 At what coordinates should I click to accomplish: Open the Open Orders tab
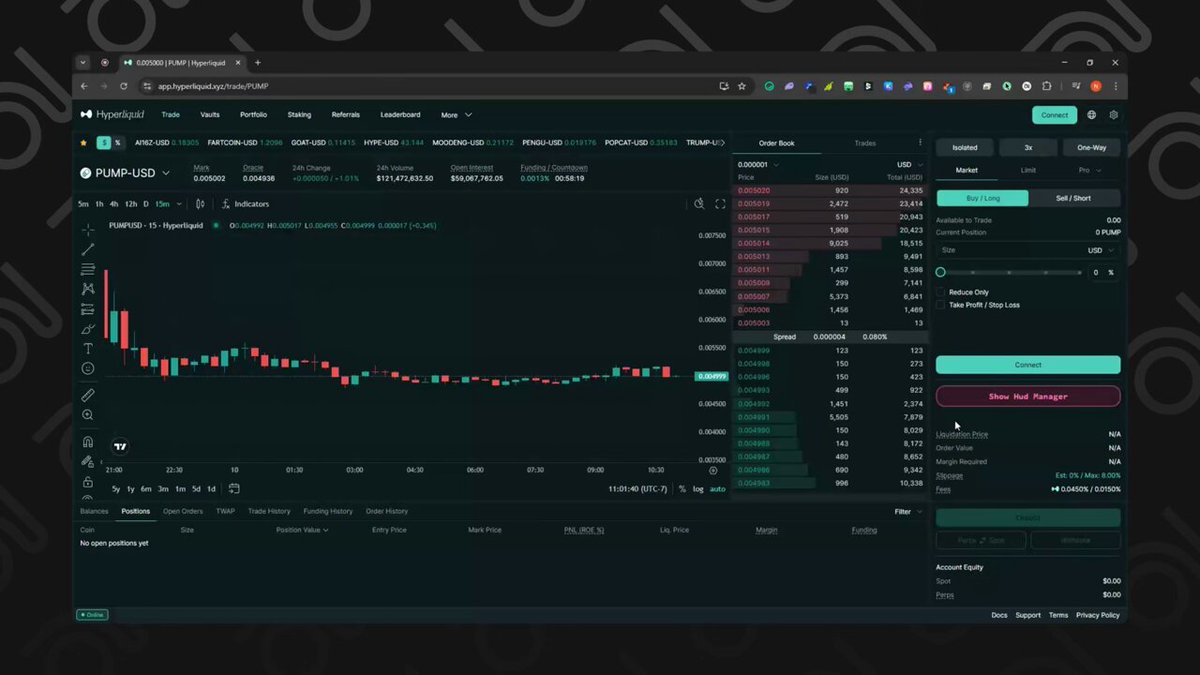pyautogui.click(x=183, y=511)
